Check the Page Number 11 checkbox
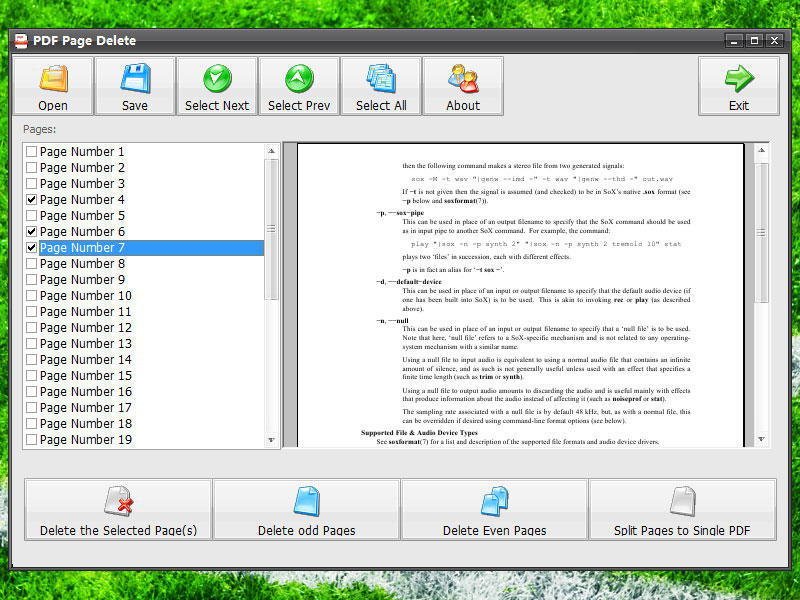 [x=32, y=311]
